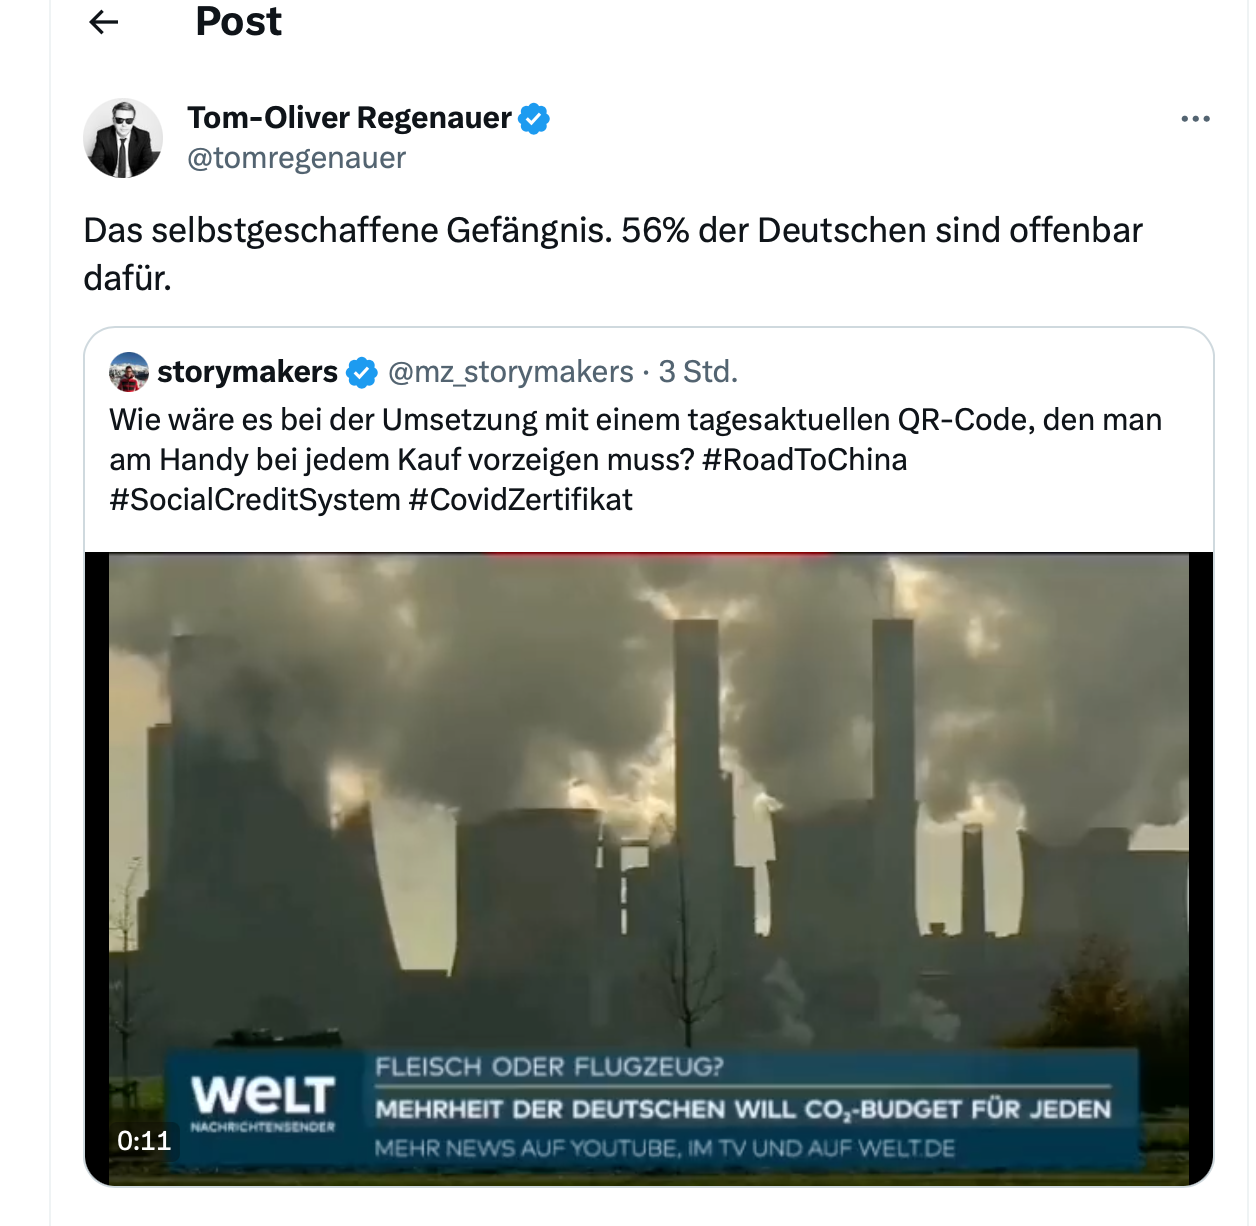Click the quoted post text about QR-Code
1256x1226 pixels.
point(635,460)
